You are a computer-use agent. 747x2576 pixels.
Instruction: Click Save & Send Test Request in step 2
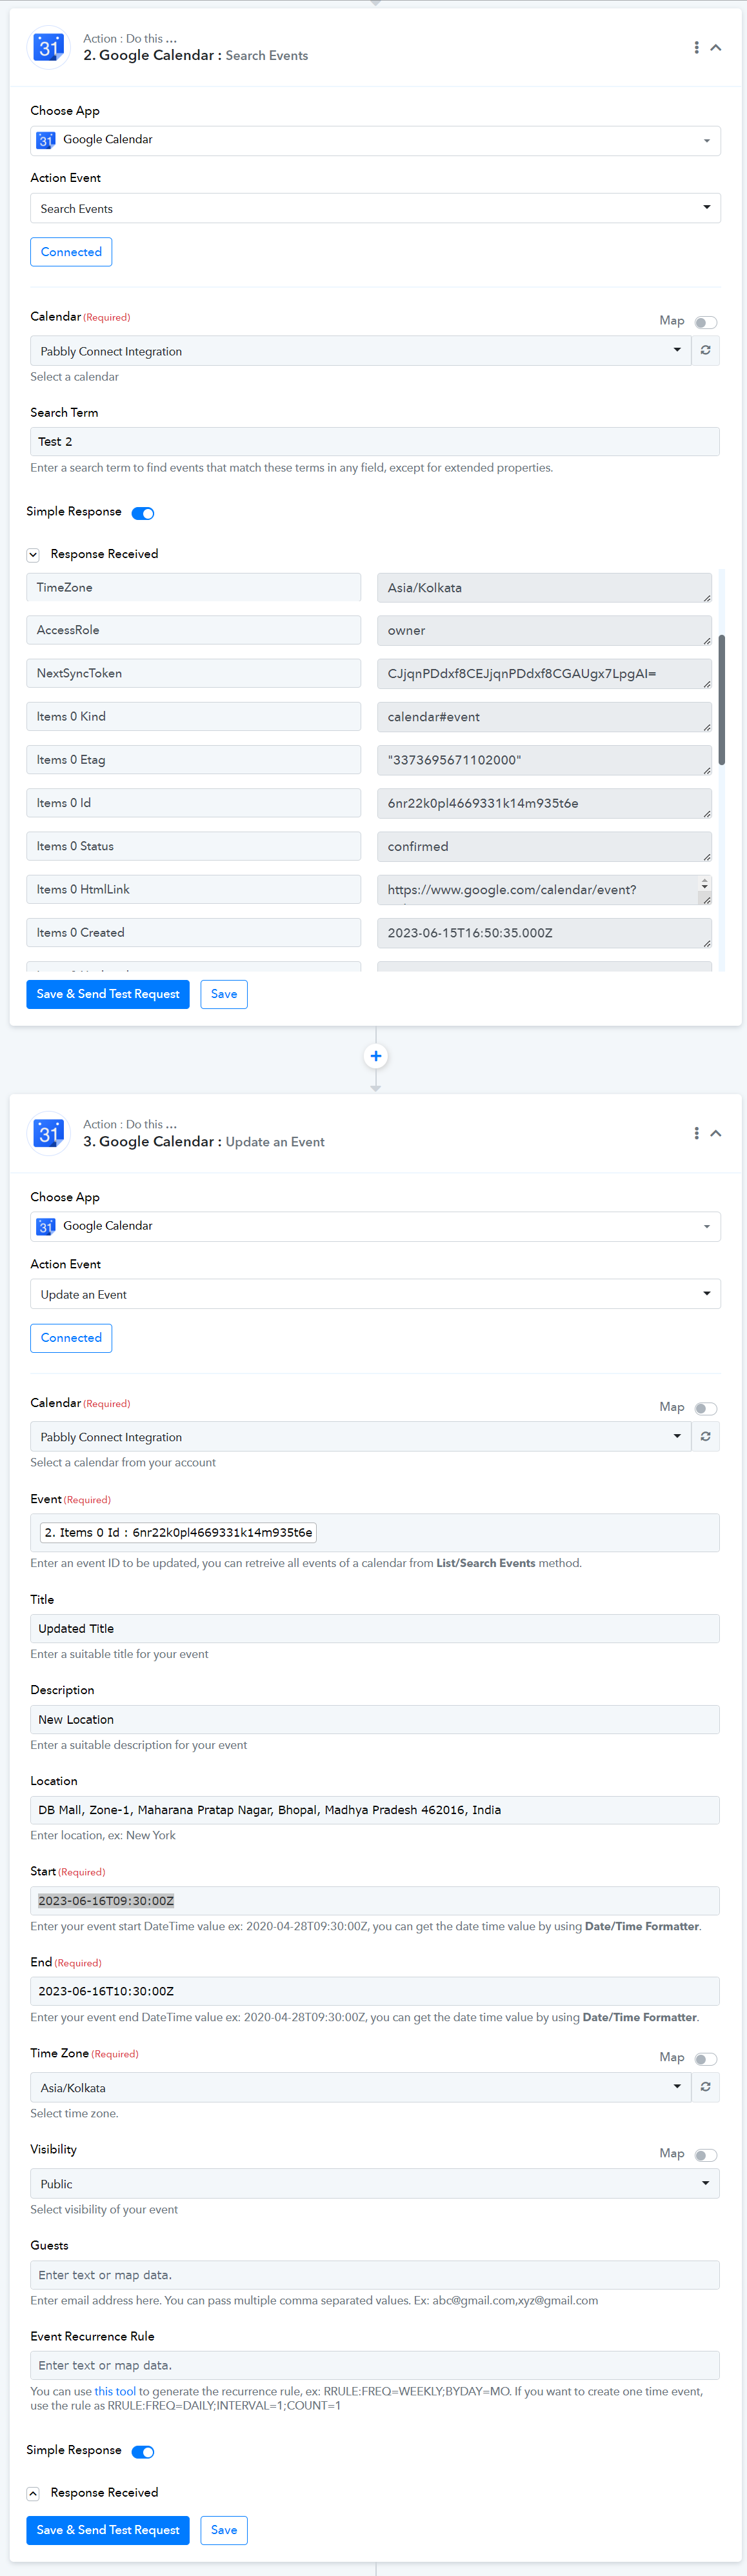pos(108,994)
